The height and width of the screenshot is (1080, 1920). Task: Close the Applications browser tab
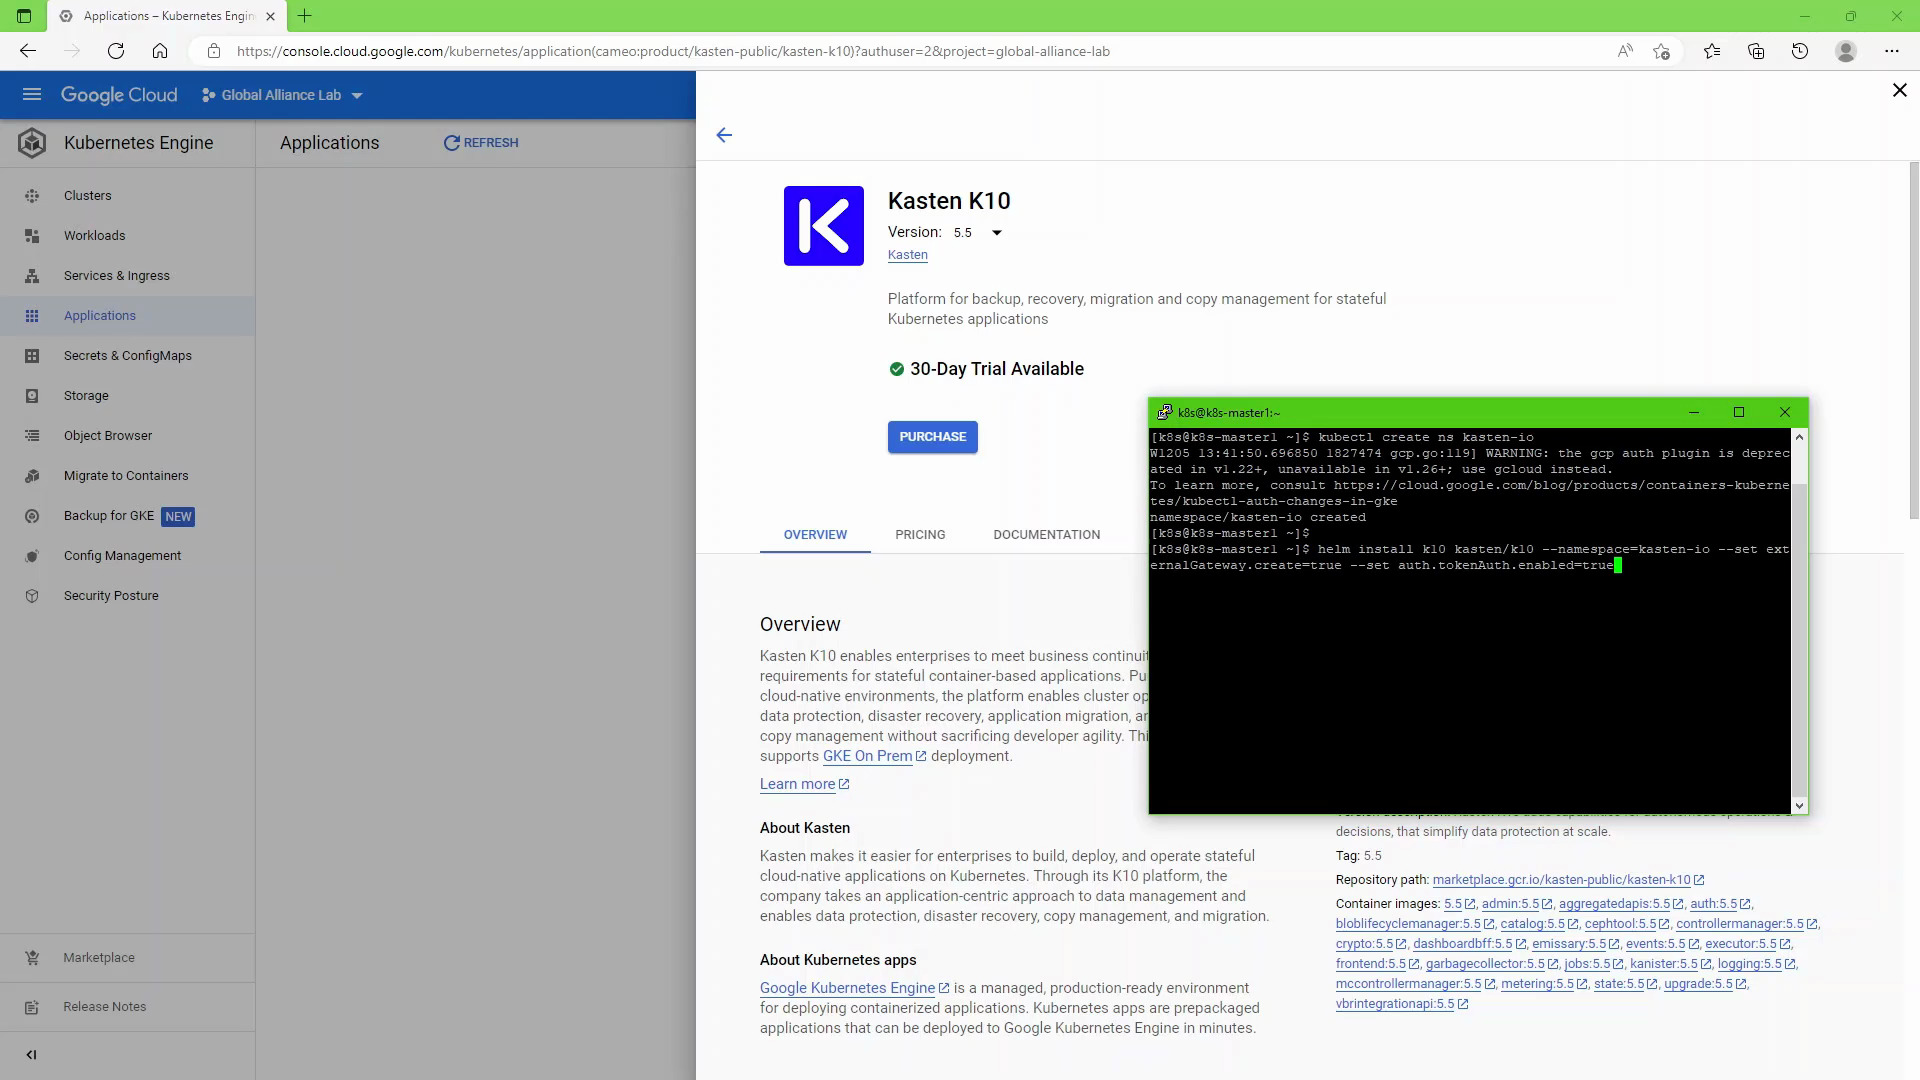point(270,16)
